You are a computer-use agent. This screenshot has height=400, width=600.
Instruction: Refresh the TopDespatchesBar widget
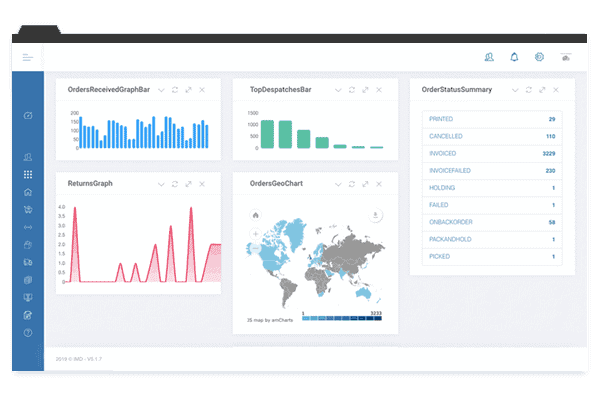click(x=352, y=90)
